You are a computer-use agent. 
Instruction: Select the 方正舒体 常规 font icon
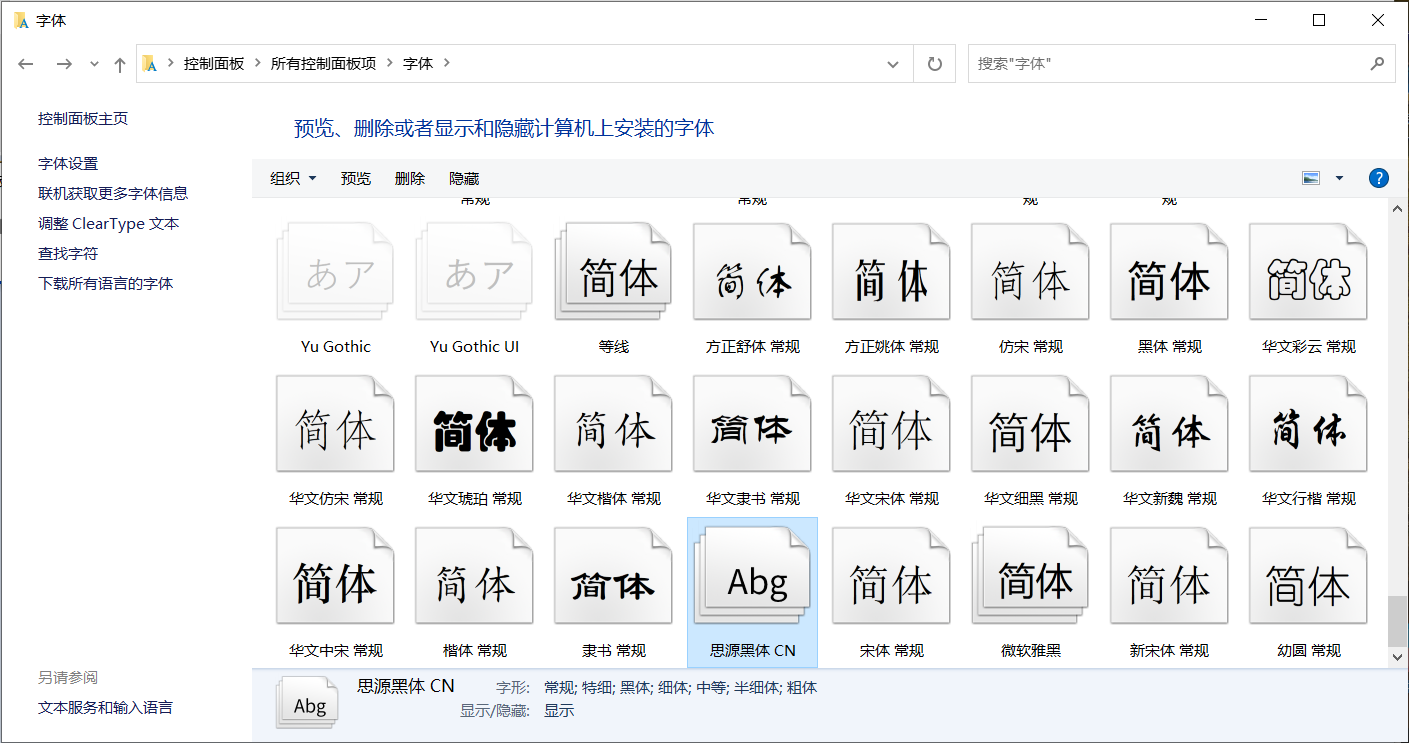pos(752,272)
